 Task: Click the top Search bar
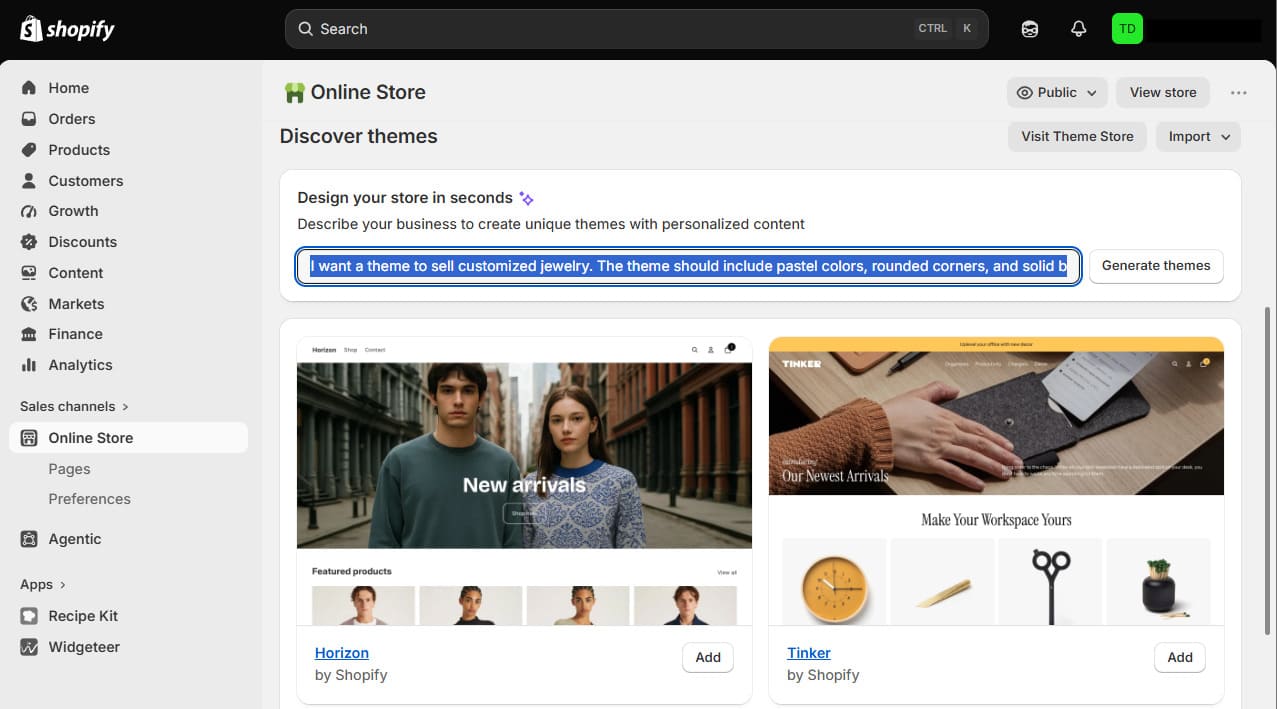(x=637, y=29)
